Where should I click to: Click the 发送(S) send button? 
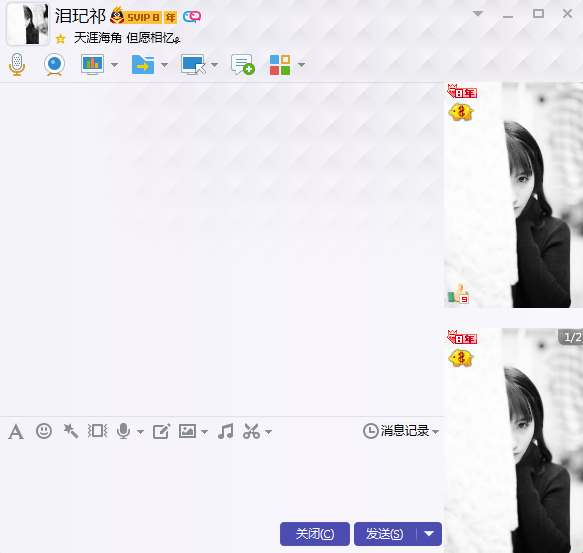coord(385,534)
